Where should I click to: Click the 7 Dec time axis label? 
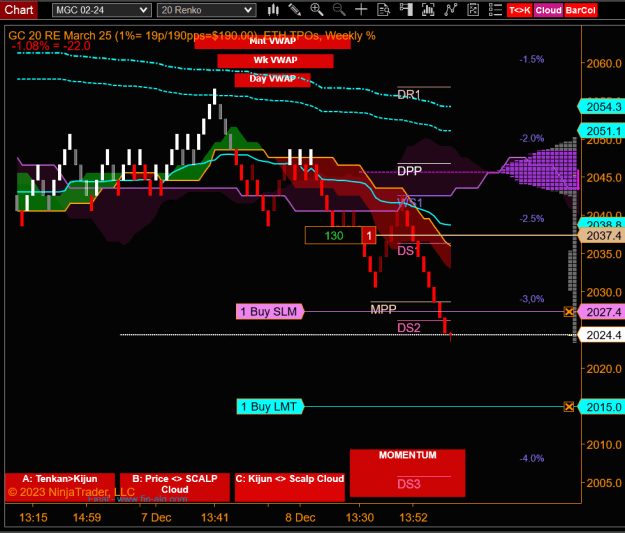pos(156,517)
